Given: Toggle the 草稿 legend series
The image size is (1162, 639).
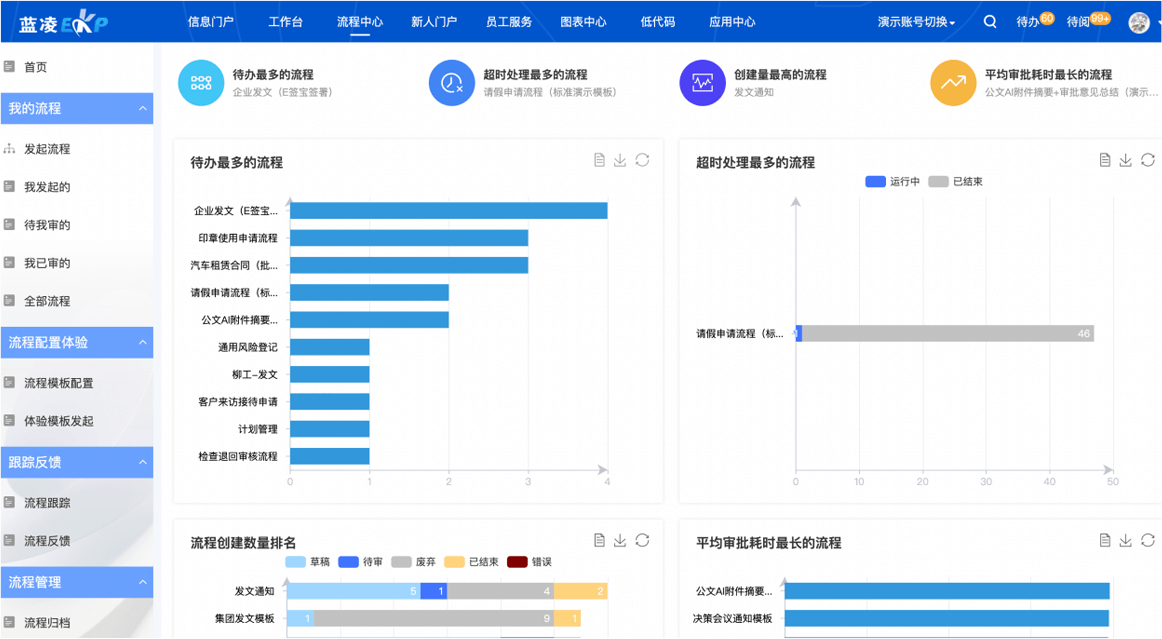Looking at the screenshot, I should pos(308,562).
